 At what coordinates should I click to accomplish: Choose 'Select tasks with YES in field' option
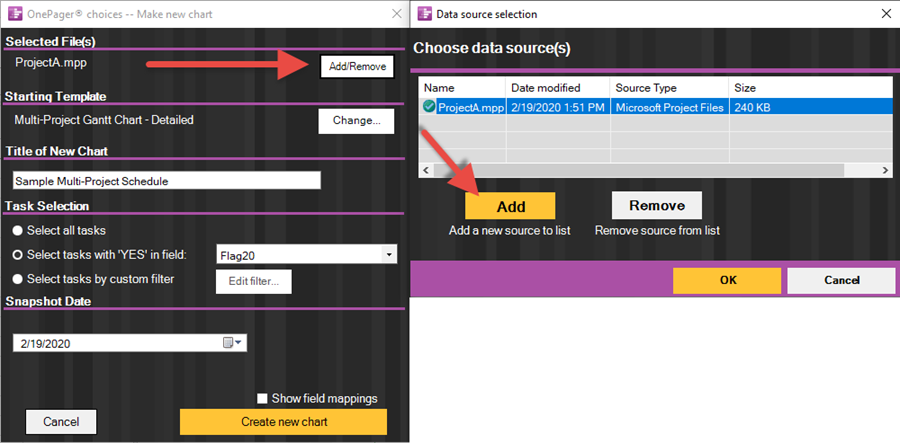18,255
